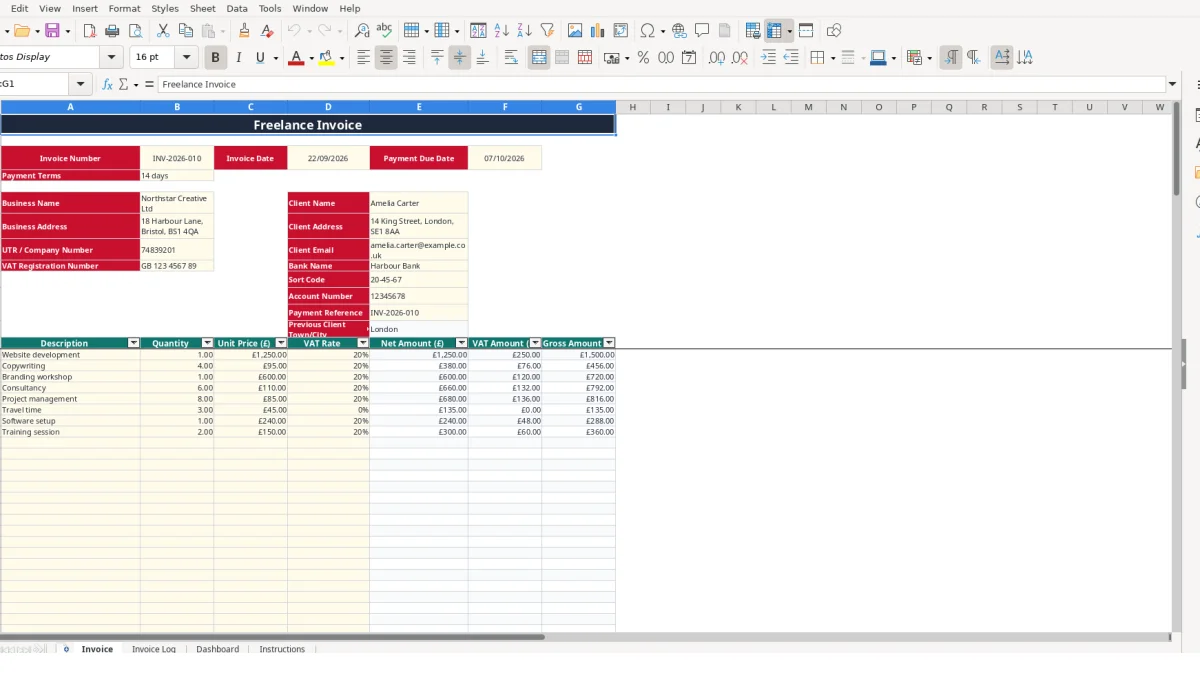Open the Quantity column filter dropdown
This screenshot has width=1200, height=675.
[208, 343]
